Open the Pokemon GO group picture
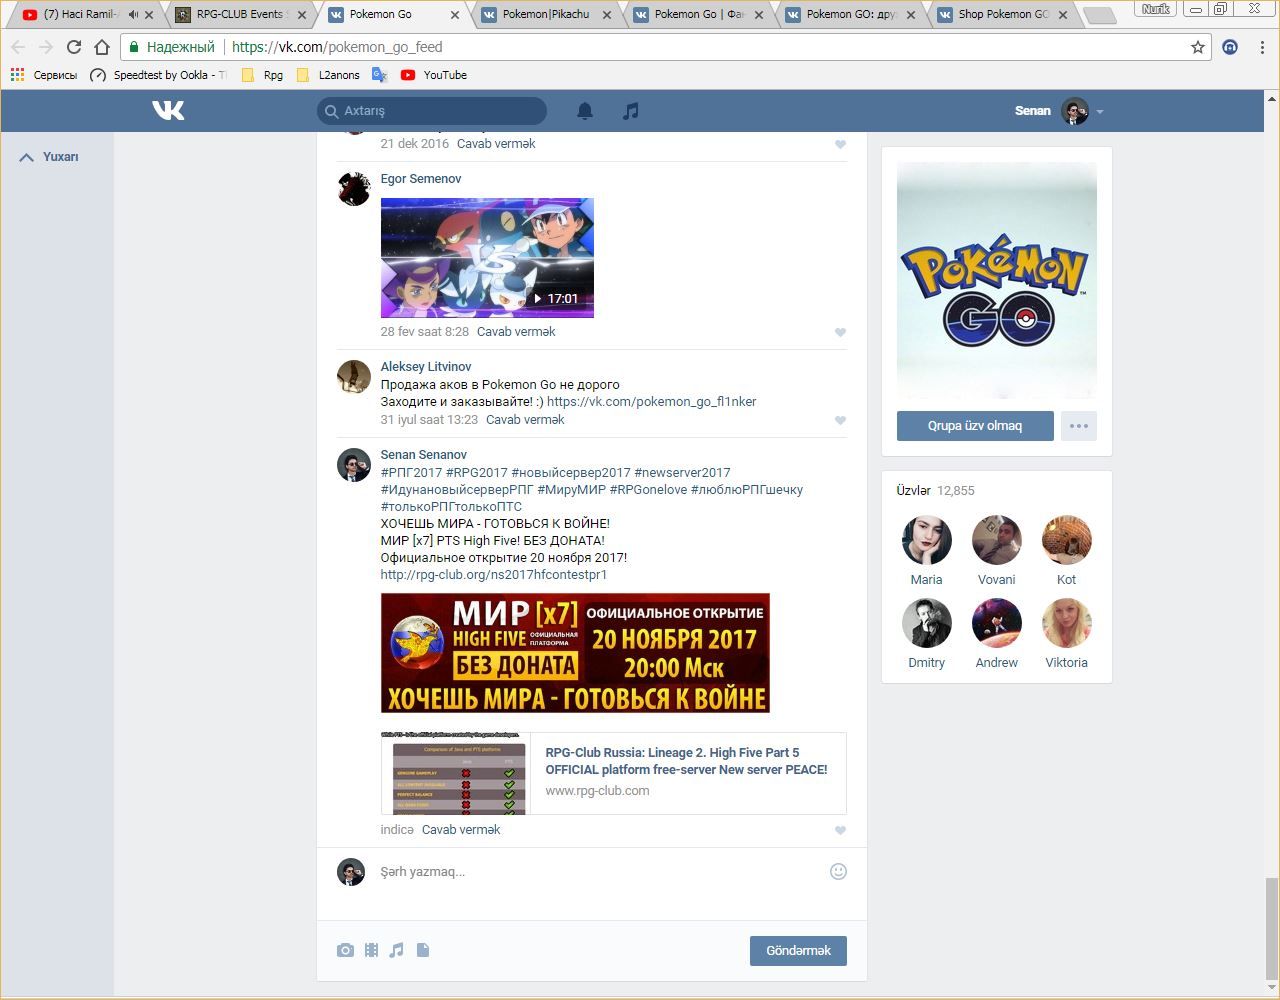Image resolution: width=1280 pixels, height=1000 pixels. point(997,281)
